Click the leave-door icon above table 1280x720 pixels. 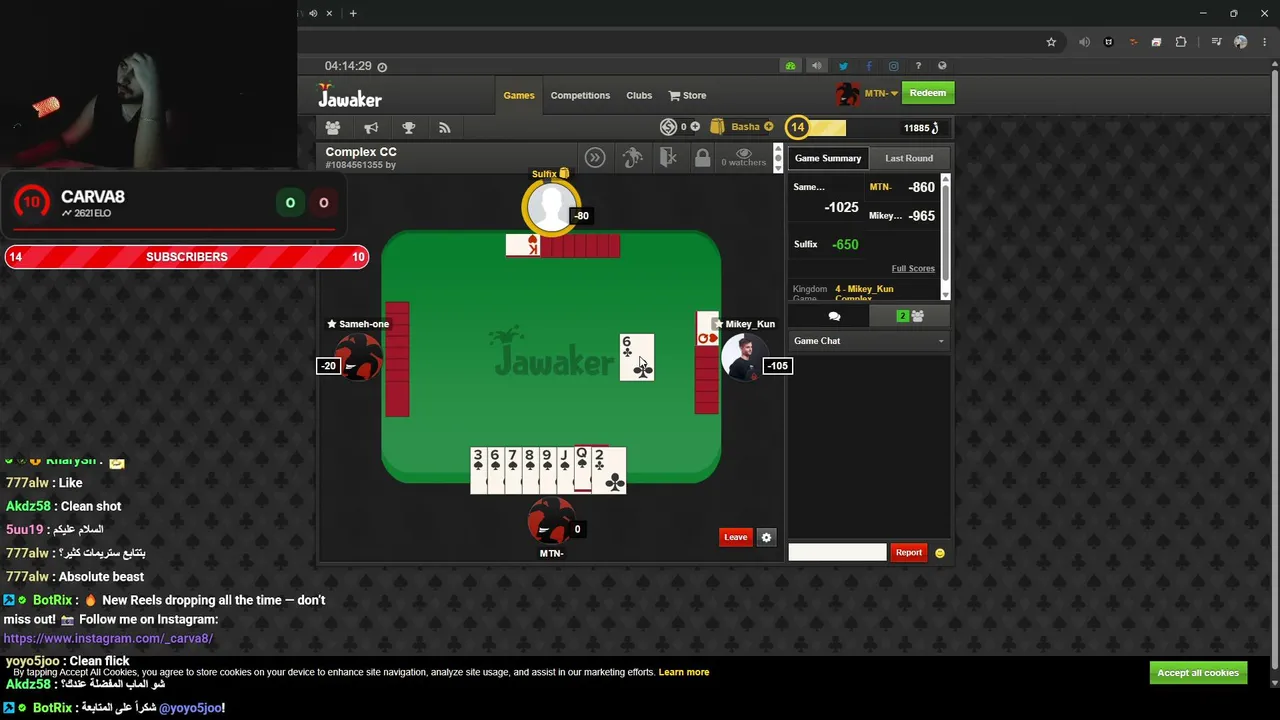click(x=668, y=158)
